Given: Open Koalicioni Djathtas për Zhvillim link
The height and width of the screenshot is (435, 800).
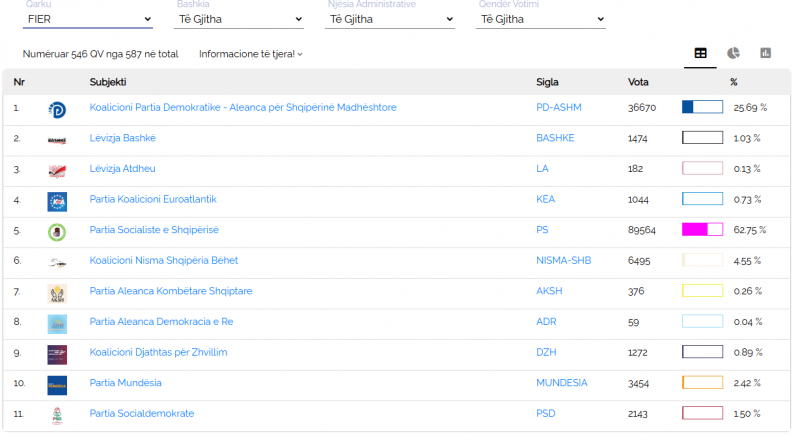Looking at the screenshot, I should pyautogui.click(x=158, y=352).
